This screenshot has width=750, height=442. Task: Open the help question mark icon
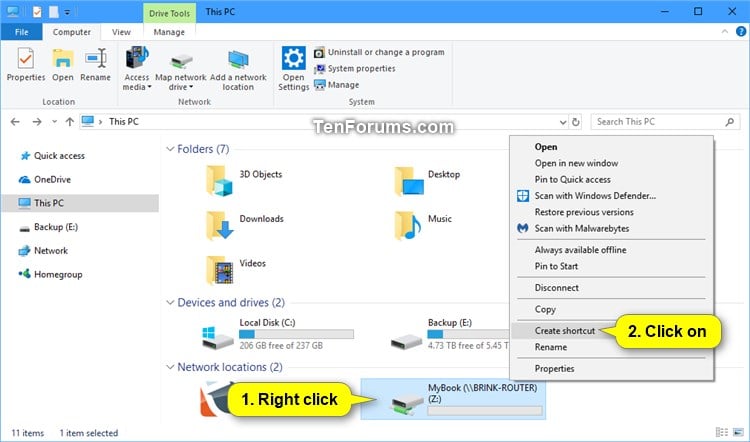pos(741,32)
